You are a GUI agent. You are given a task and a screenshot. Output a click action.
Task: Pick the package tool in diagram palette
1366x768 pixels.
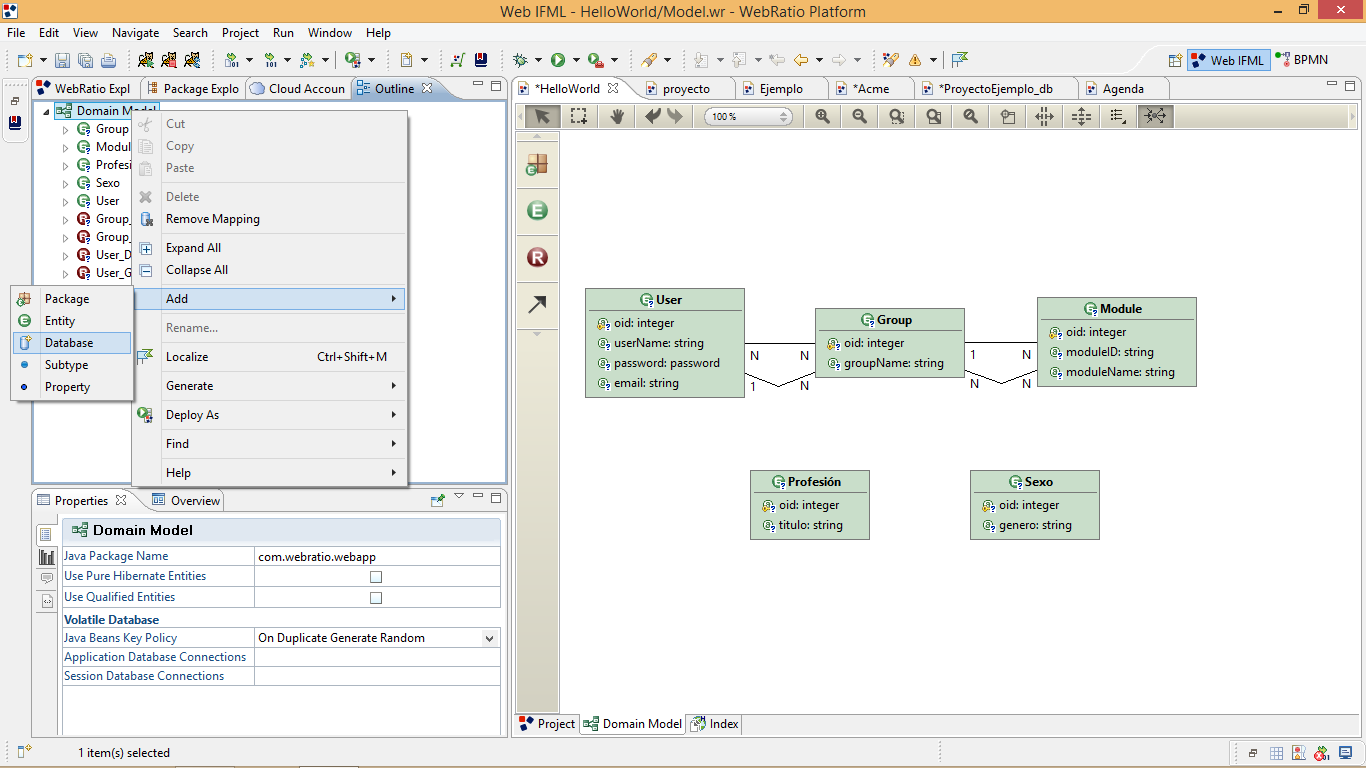pyautogui.click(x=538, y=164)
